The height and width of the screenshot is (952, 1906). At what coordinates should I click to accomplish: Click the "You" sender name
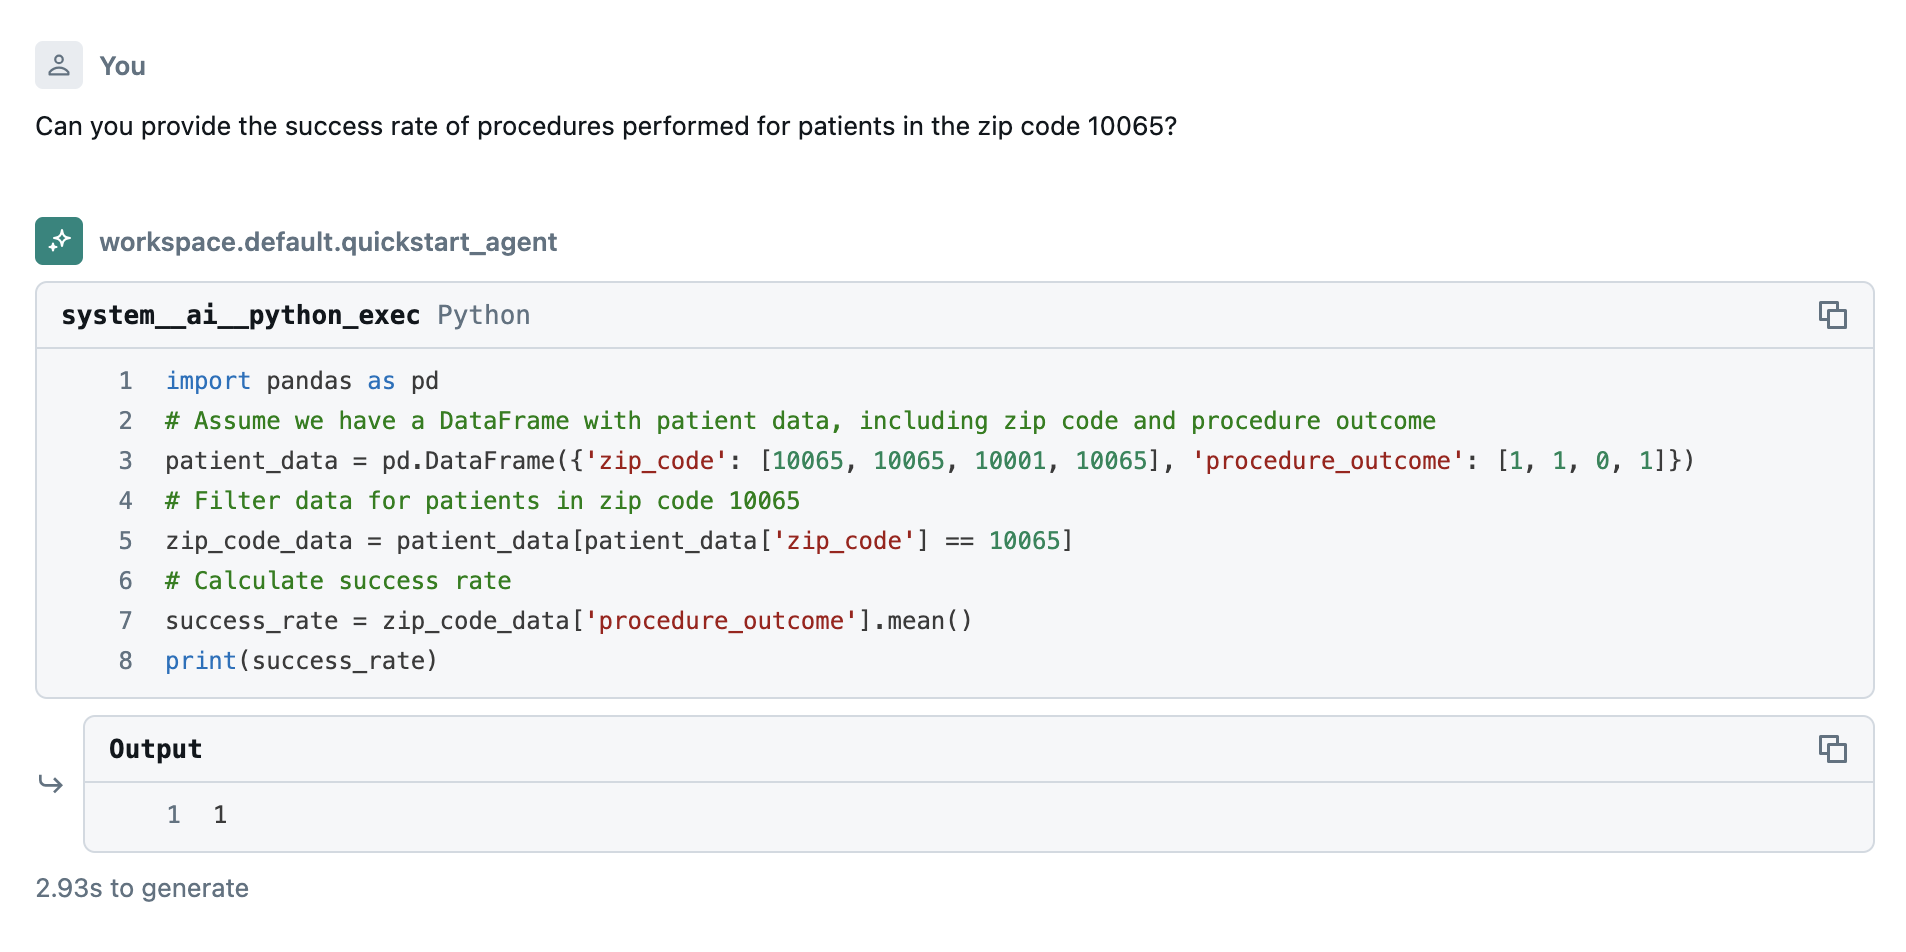point(122,66)
